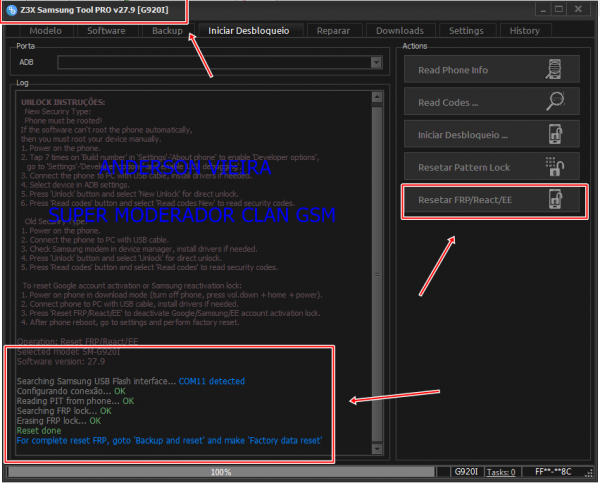Open the Downloads tab
Viewport: 600px width, 483px height.
pyautogui.click(x=400, y=31)
